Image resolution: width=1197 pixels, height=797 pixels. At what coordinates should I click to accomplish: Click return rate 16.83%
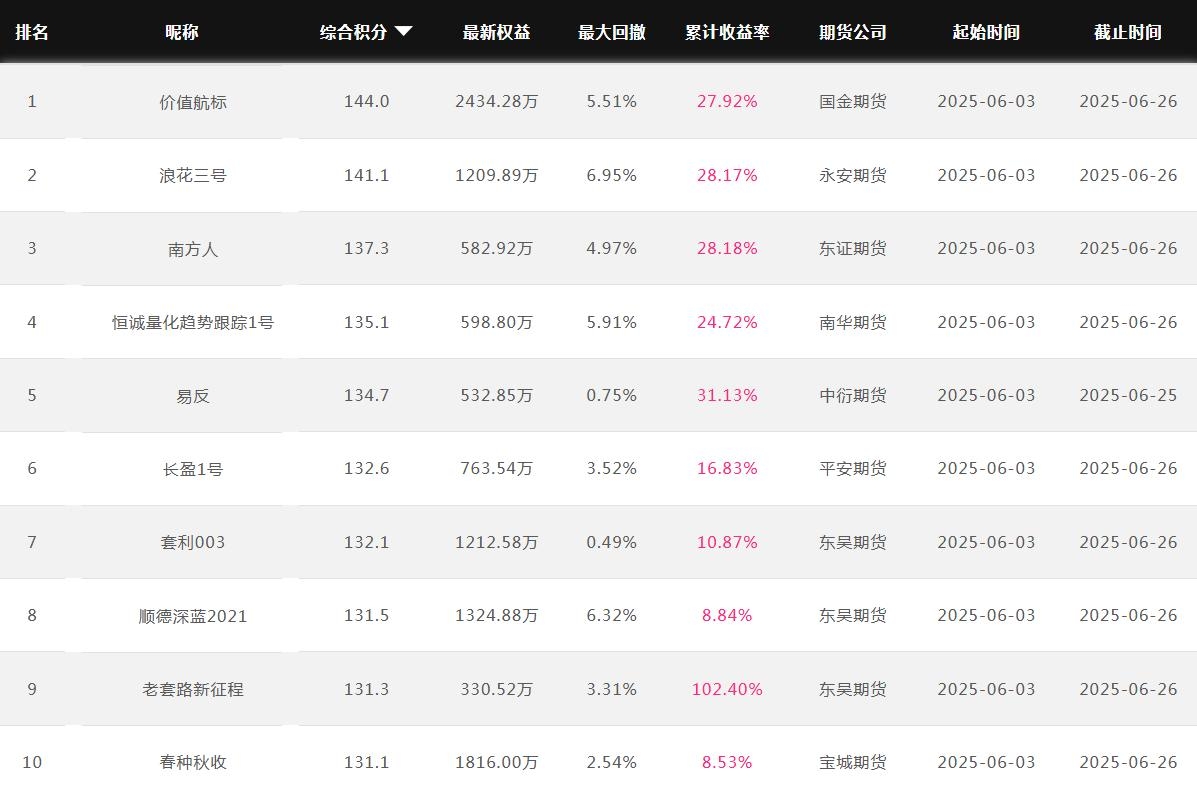[x=727, y=469]
